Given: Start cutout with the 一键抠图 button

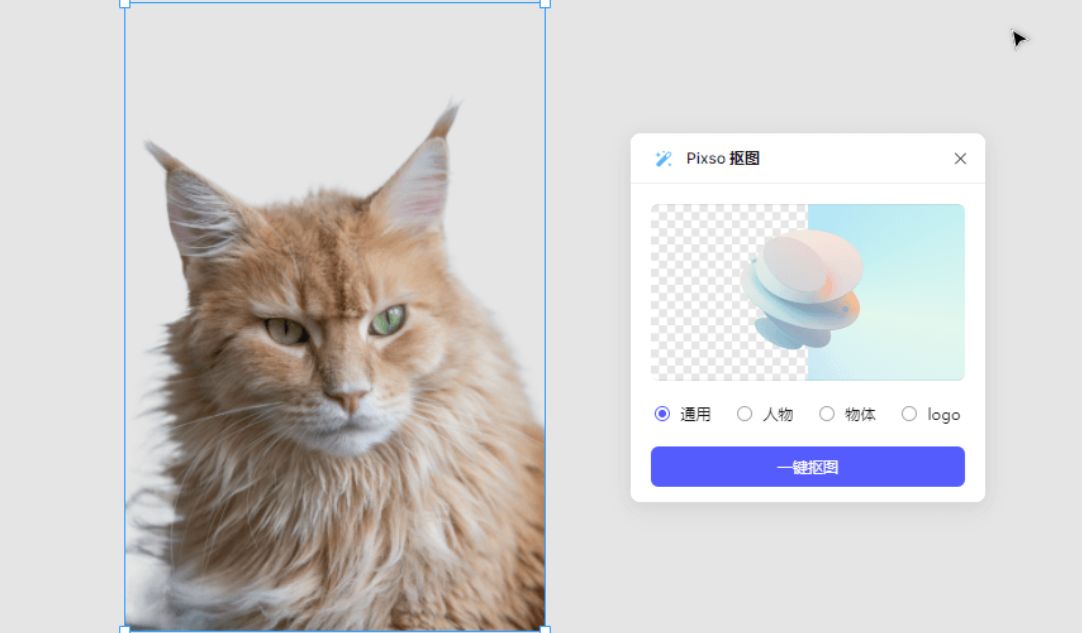Looking at the screenshot, I should [x=807, y=467].
